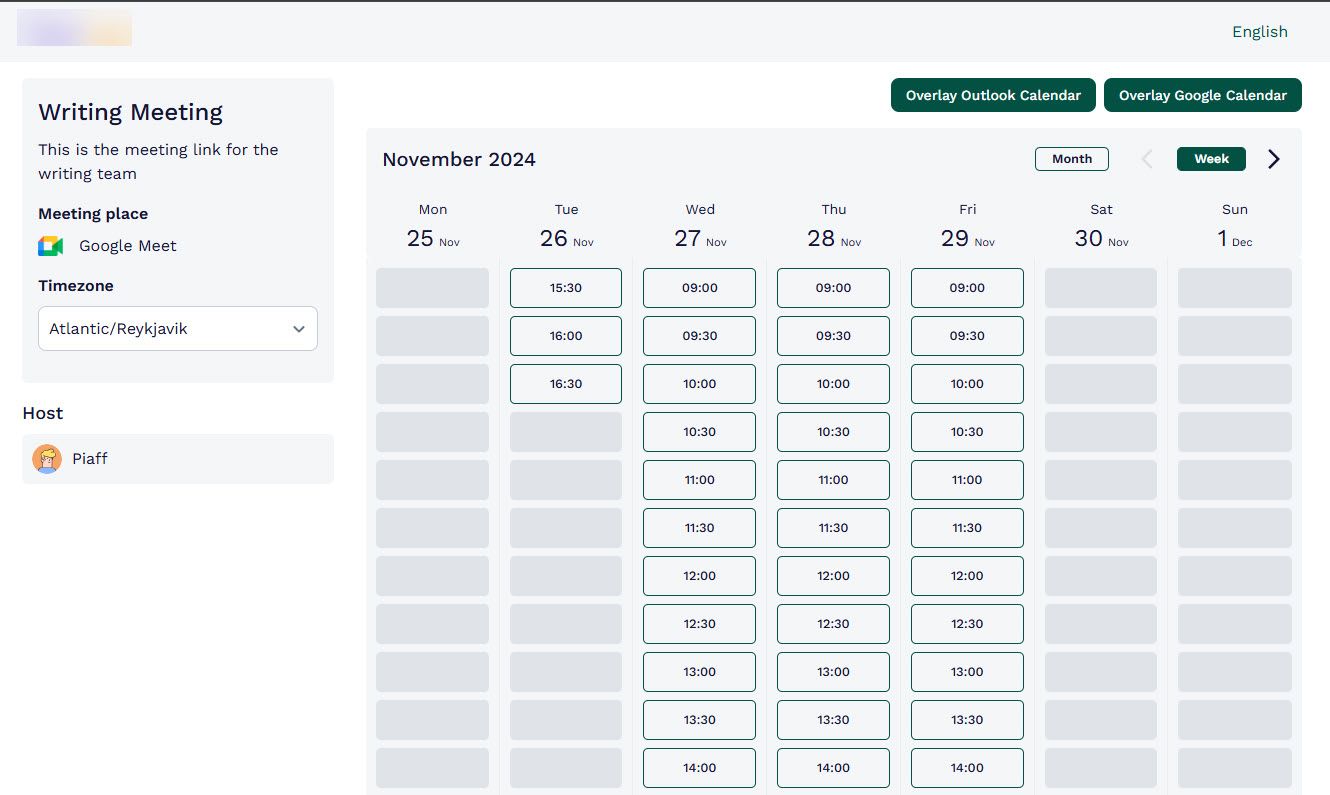The width and height of the screenshot is (1330, 795).
Task: Expand the timezone selector chevron
Action: [x=298, y=328]
